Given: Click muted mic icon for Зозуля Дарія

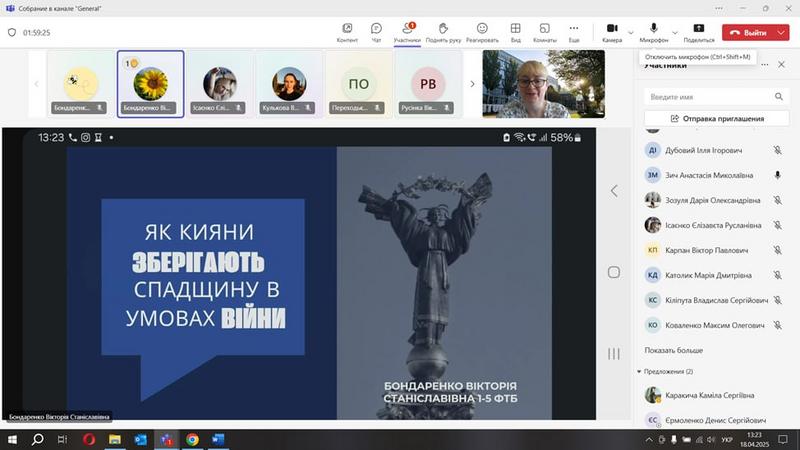Looking at the screenshot, I should coord(778,200).
